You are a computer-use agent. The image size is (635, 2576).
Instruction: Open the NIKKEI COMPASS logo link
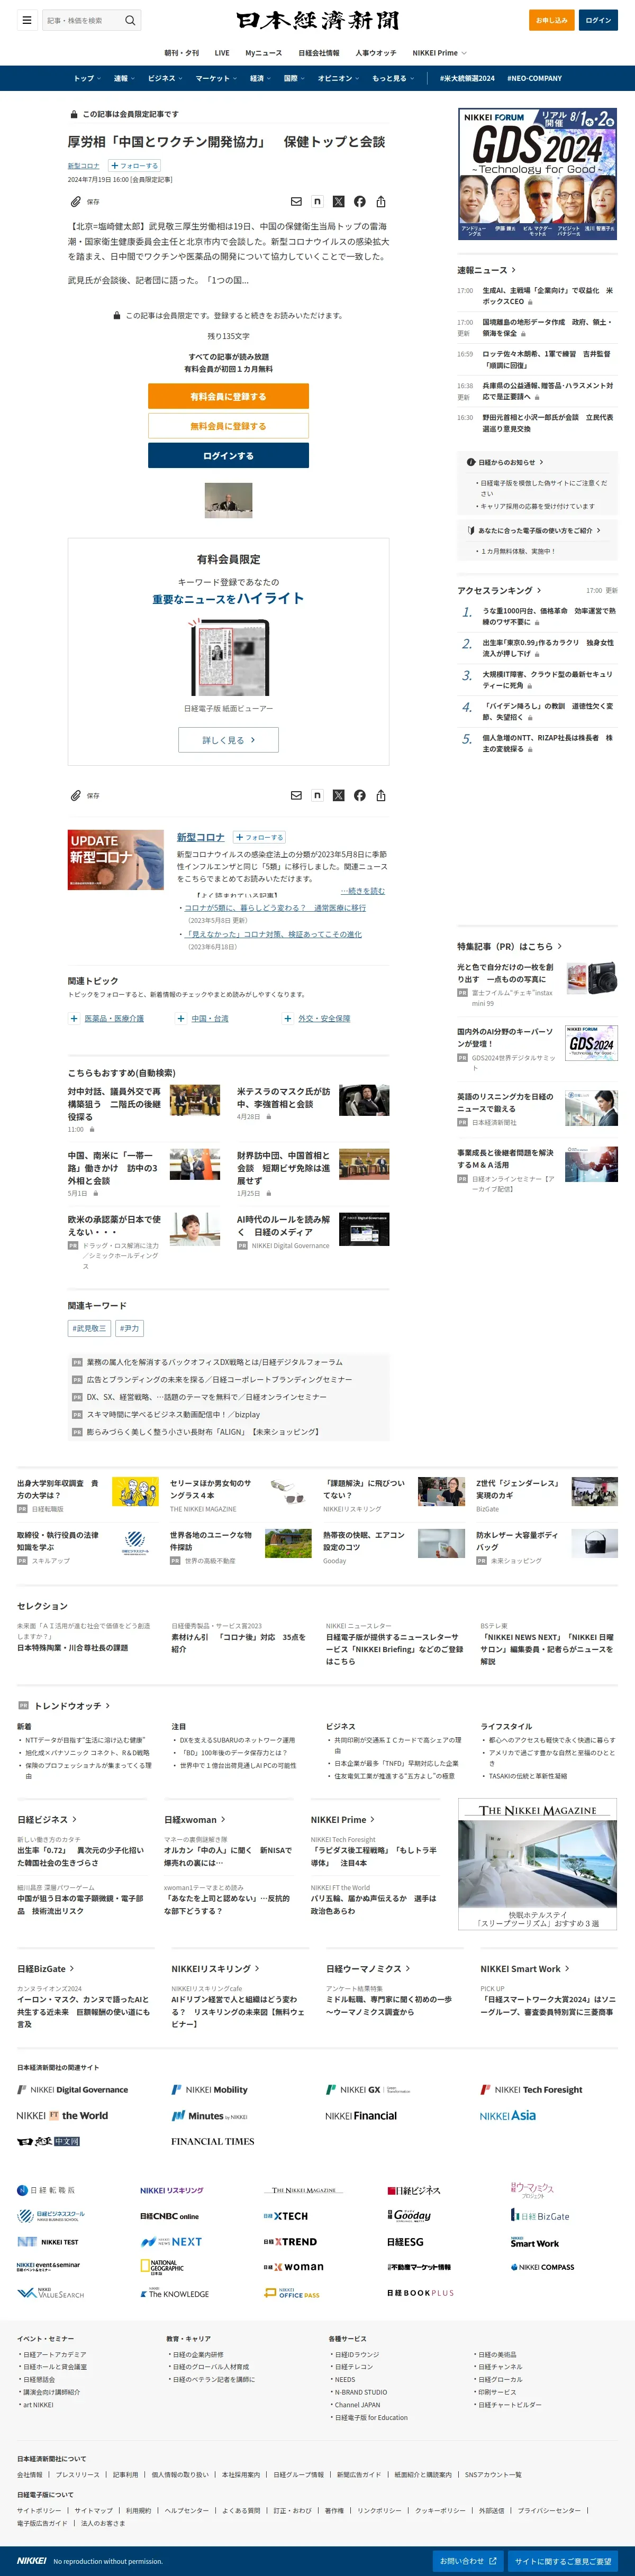[x=543, y=2267]
